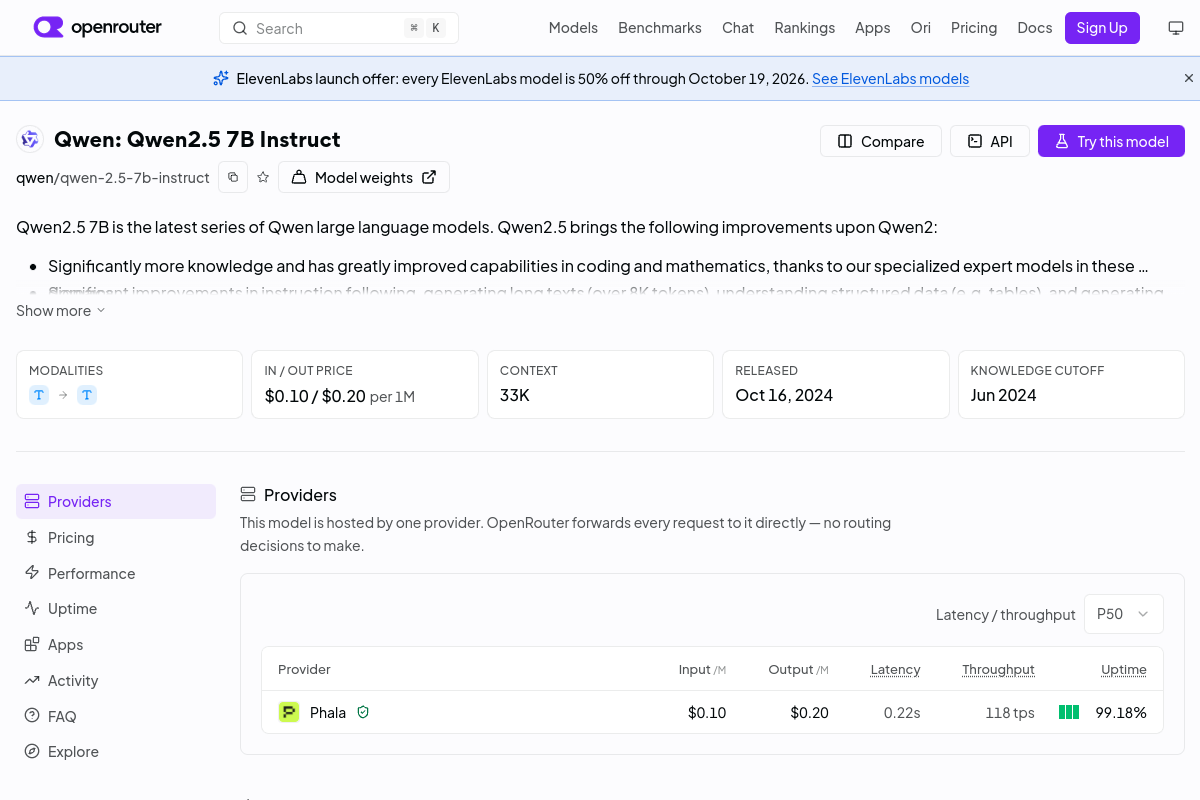Select Pricing in the sidebar
Image resolution: width=1200 pixels, height=800 pixels.
116,537
